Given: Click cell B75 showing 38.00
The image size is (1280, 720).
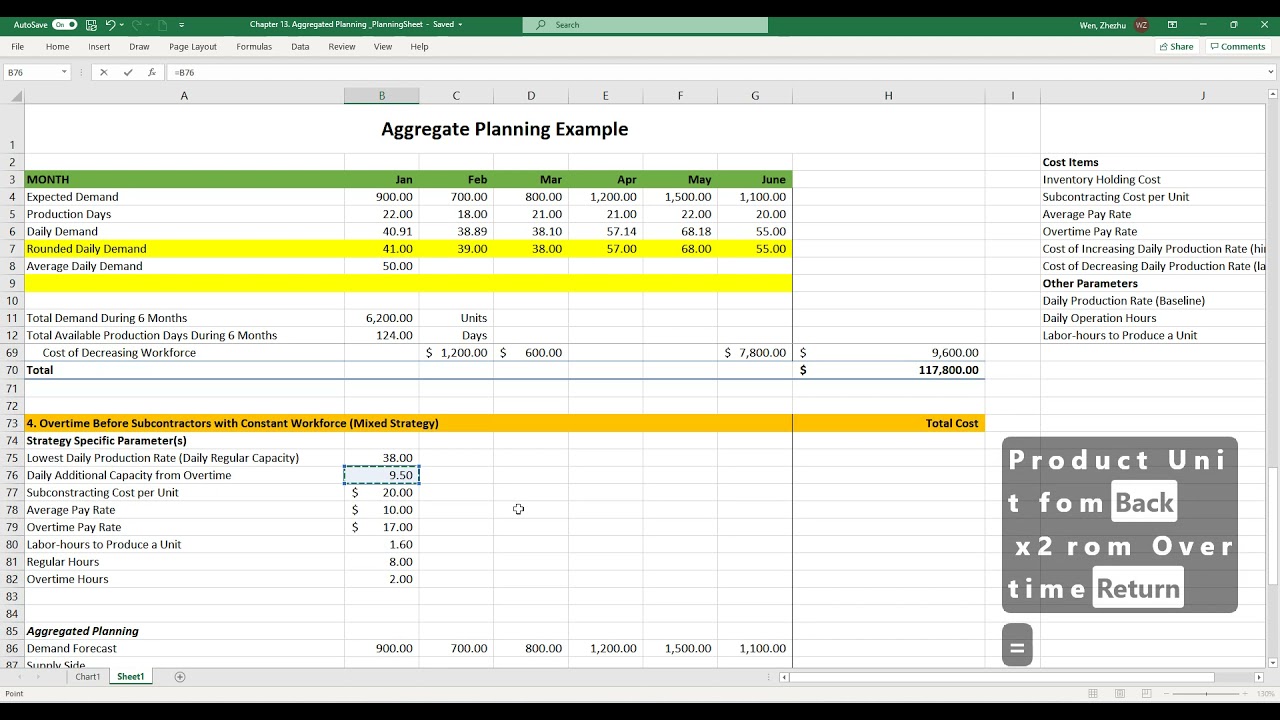Looking at the screenshot, I should coord(381,458).
